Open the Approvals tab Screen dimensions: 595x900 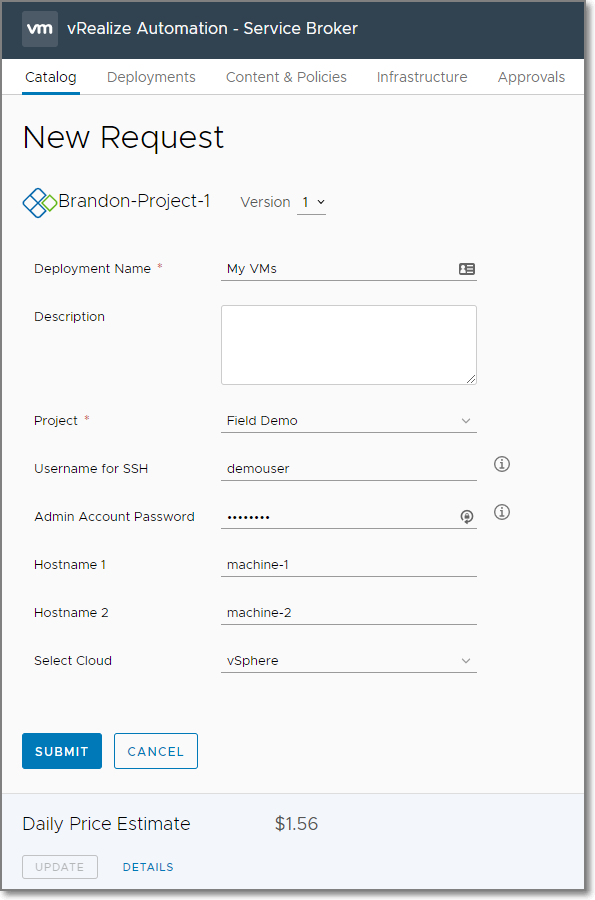(x=531, y=77)
